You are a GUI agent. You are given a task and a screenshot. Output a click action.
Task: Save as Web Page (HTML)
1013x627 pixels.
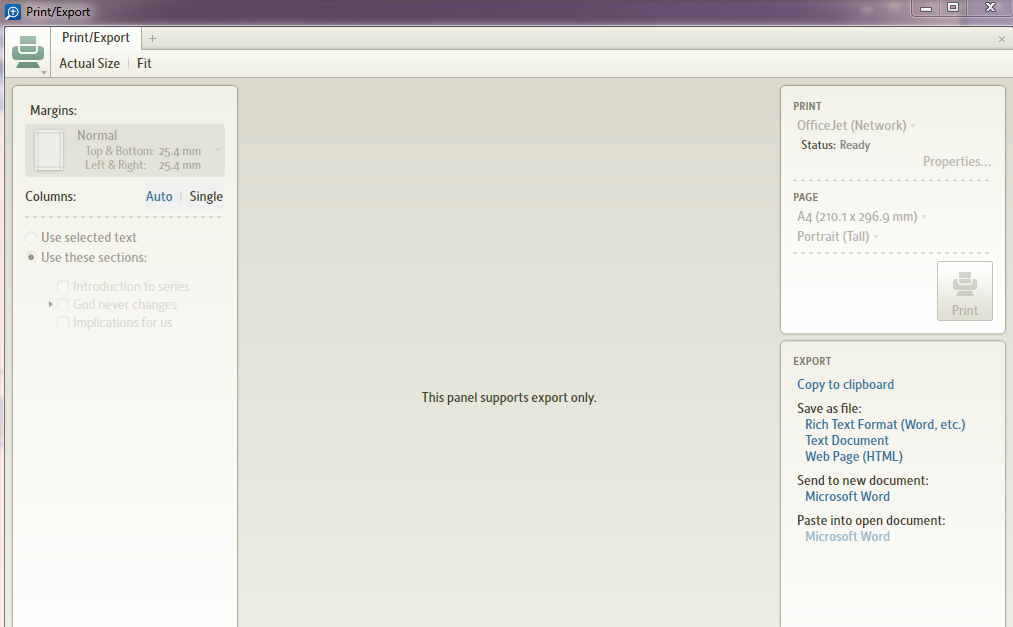tap(853, 457)
